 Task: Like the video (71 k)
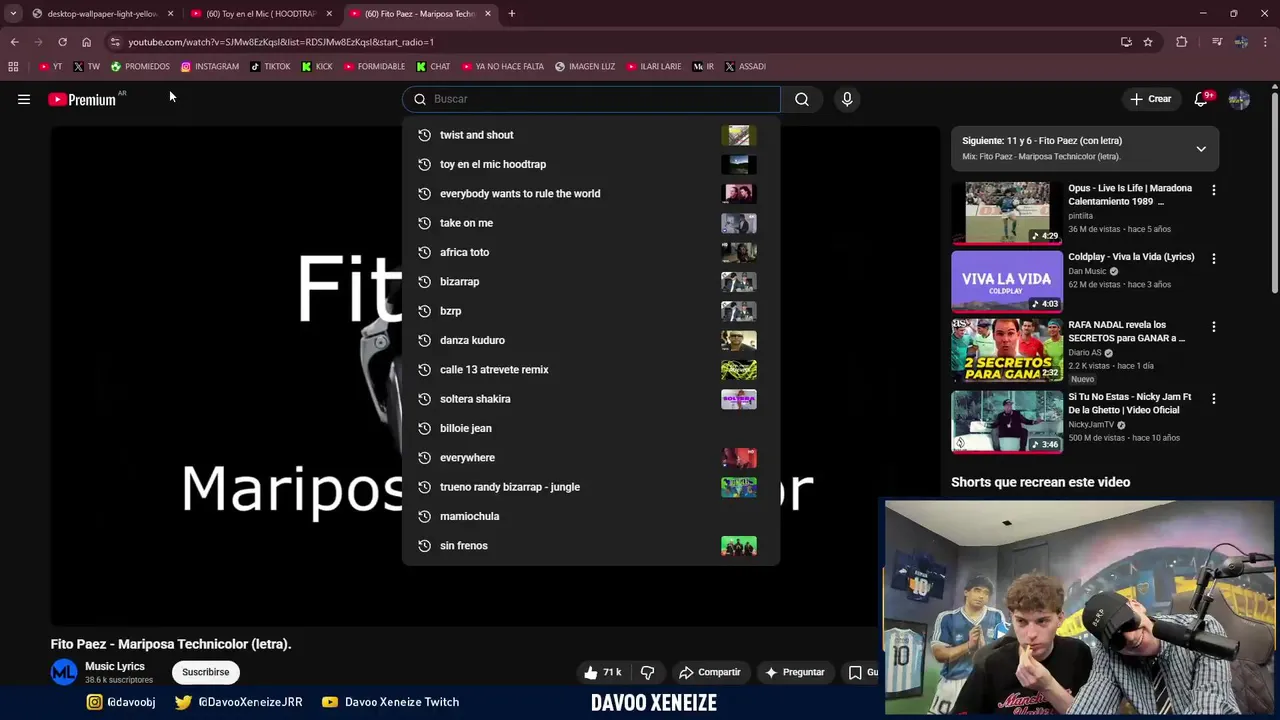click(x=603, y=672)
